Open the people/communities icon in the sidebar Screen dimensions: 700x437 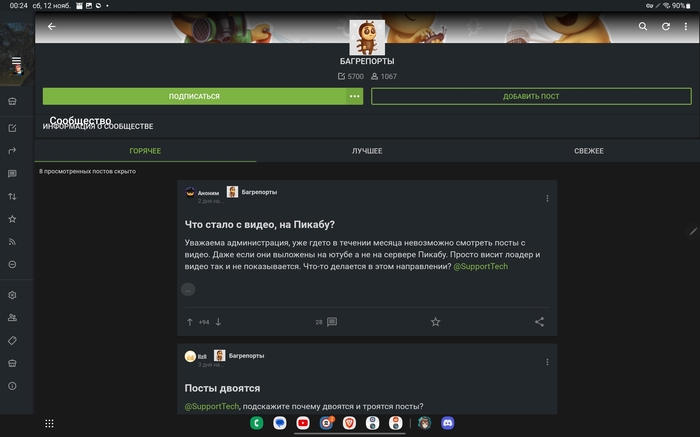pos(12,317)
